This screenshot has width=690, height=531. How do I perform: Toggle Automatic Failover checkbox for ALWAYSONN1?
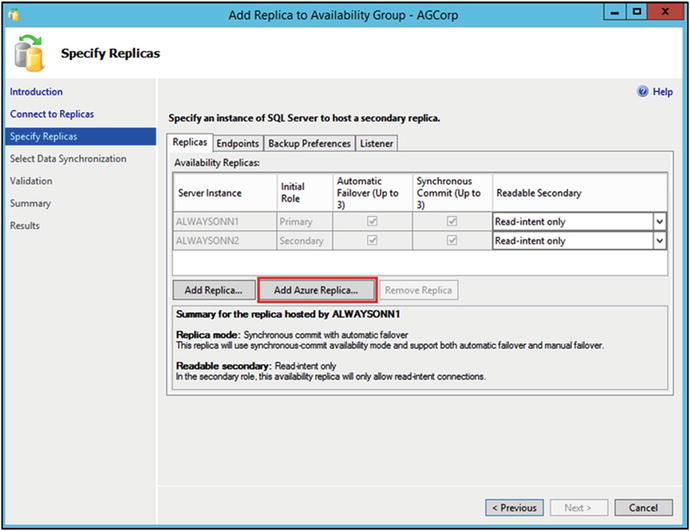372,221
